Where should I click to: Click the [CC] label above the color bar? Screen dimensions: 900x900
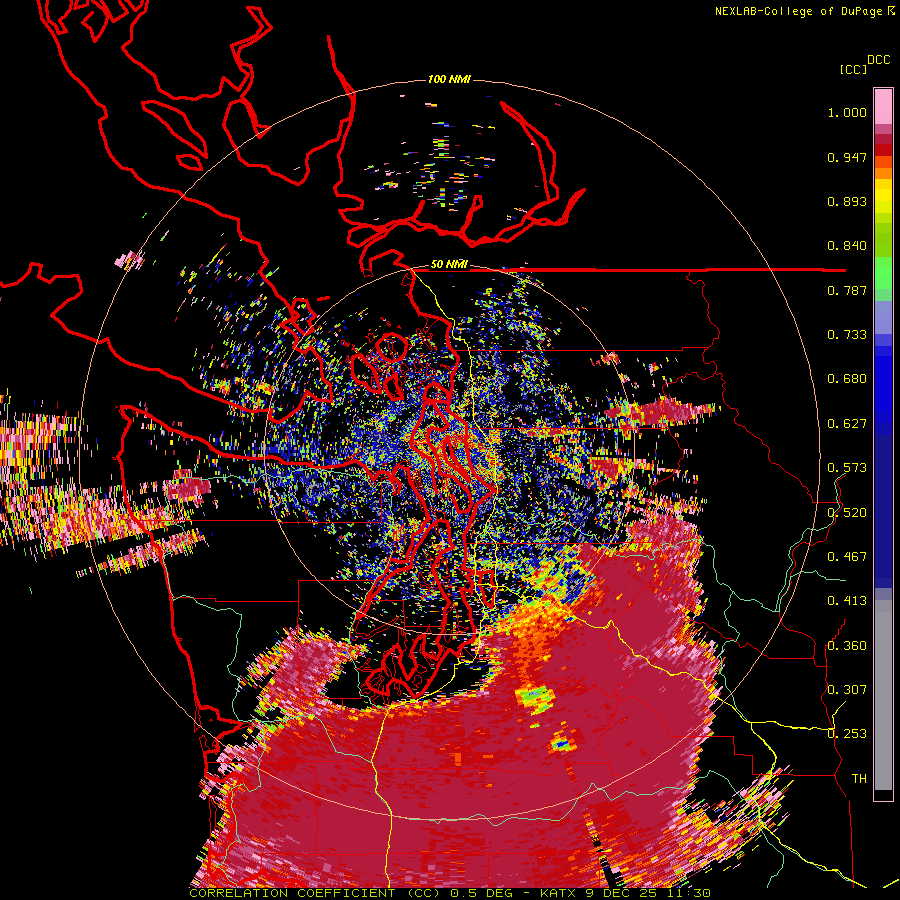point(853,69)
